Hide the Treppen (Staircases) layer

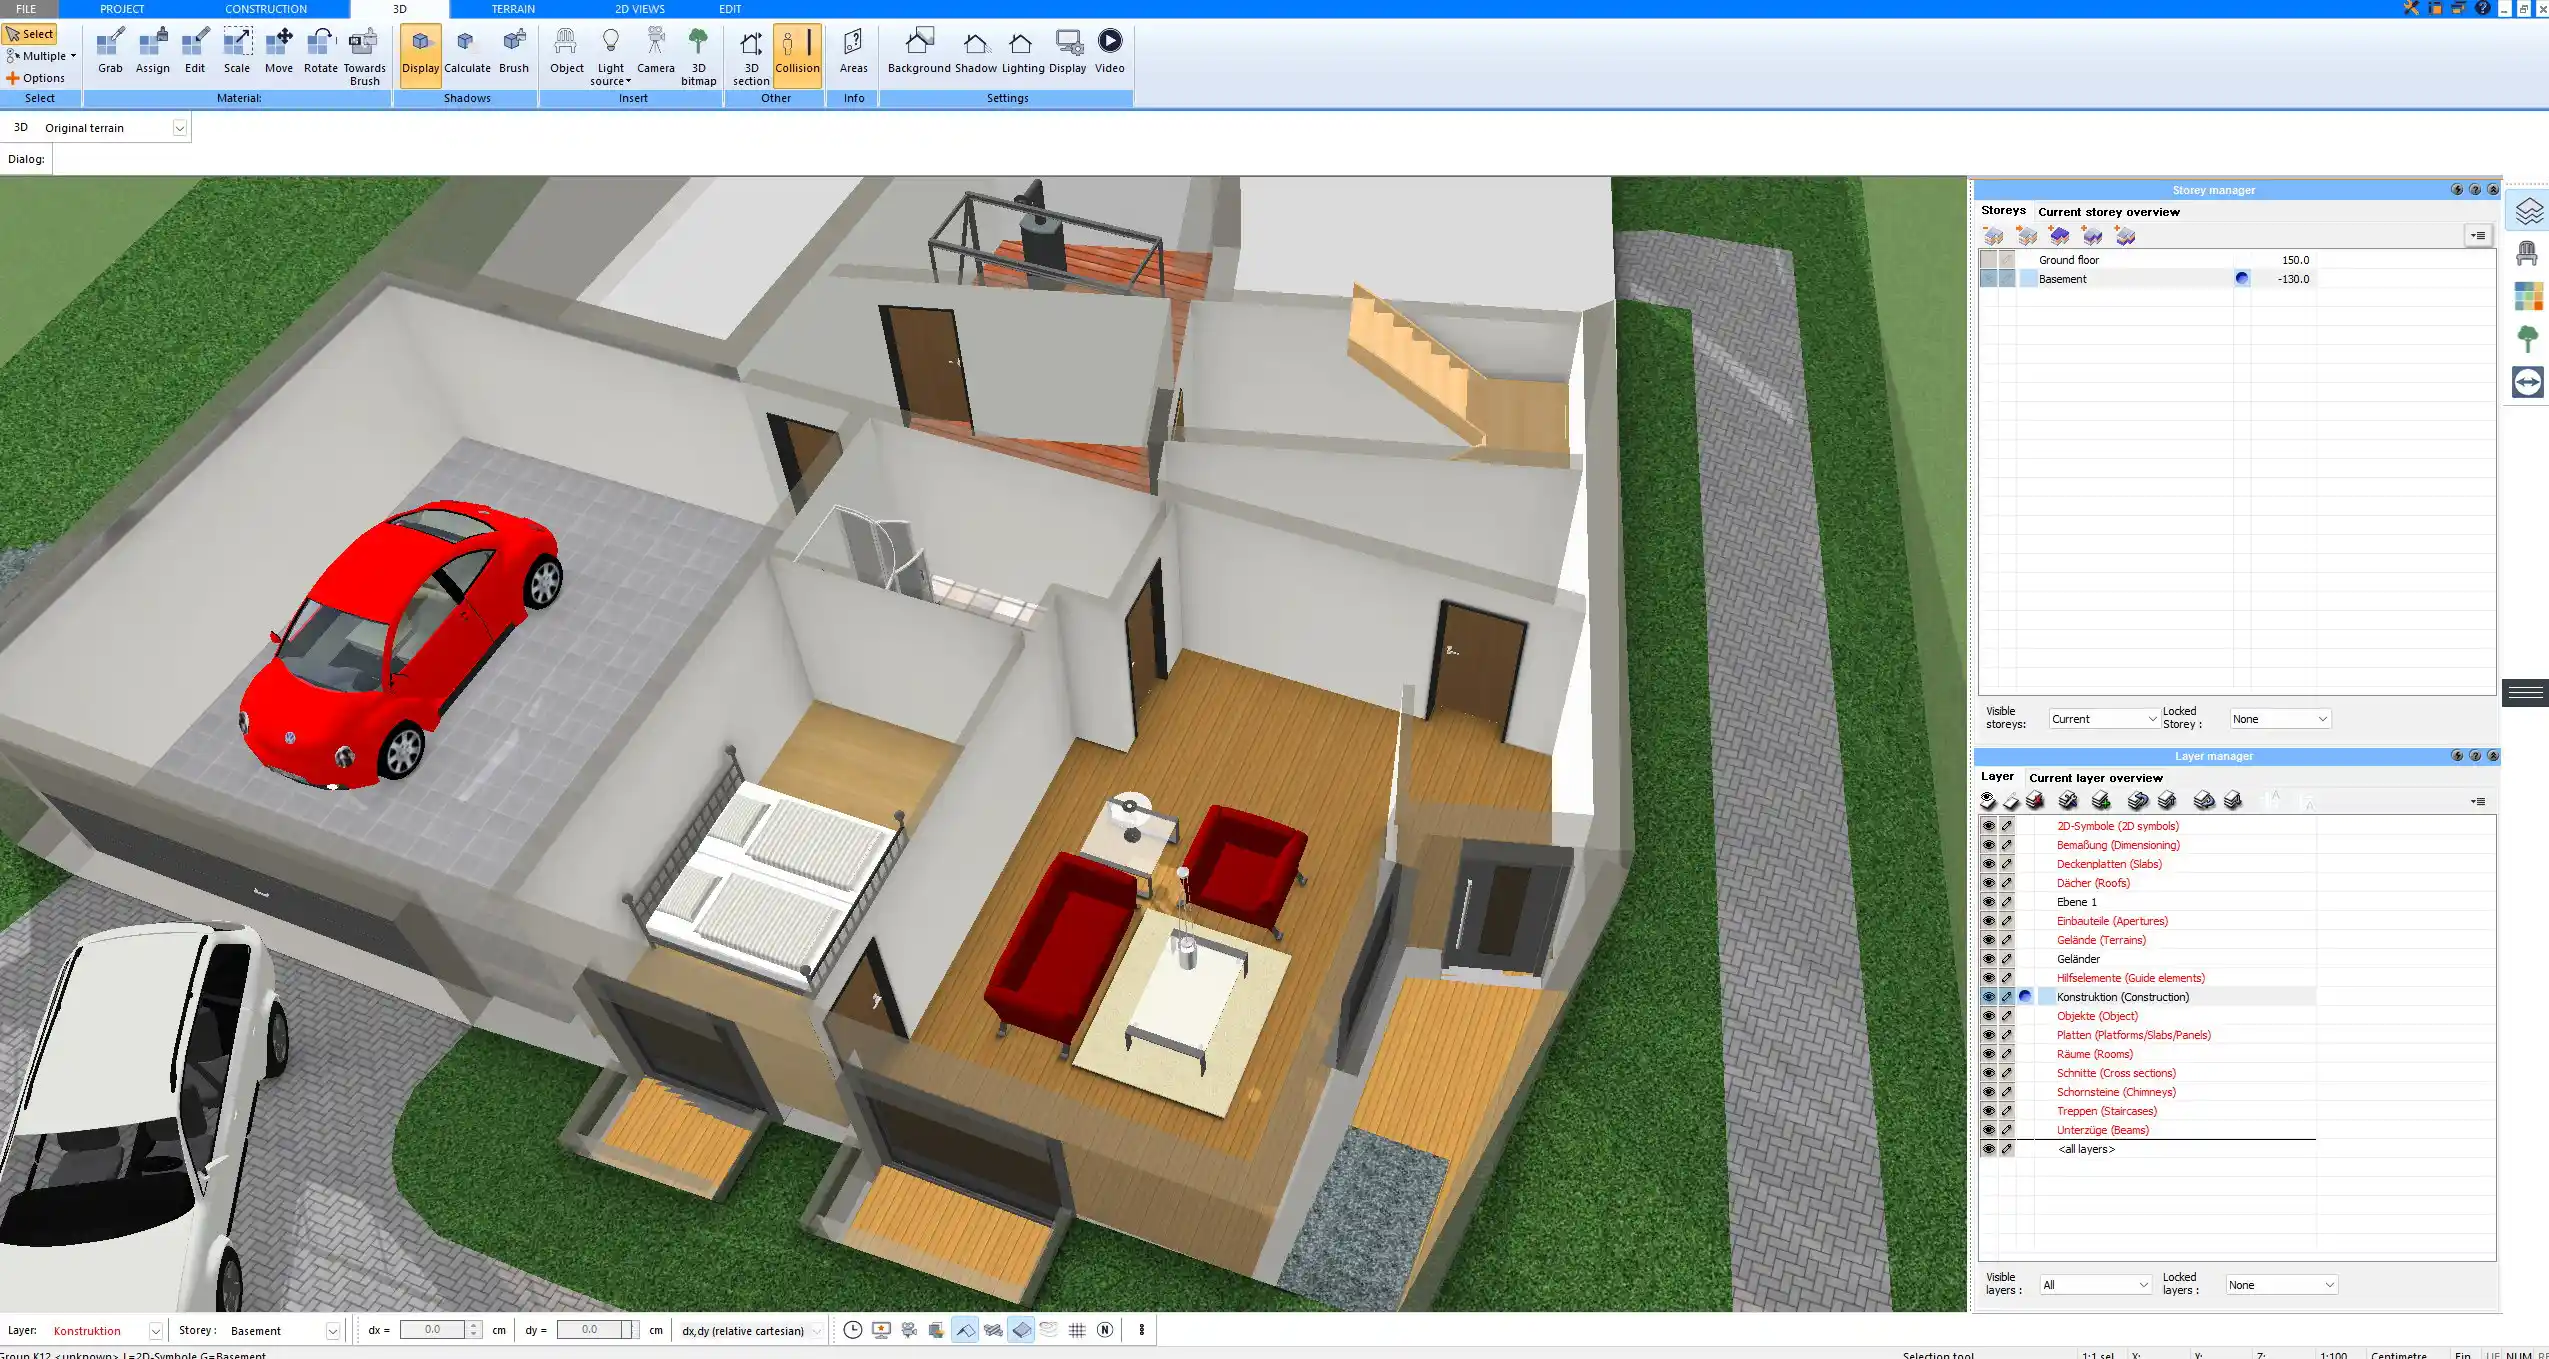[x=1989, y=1110]
